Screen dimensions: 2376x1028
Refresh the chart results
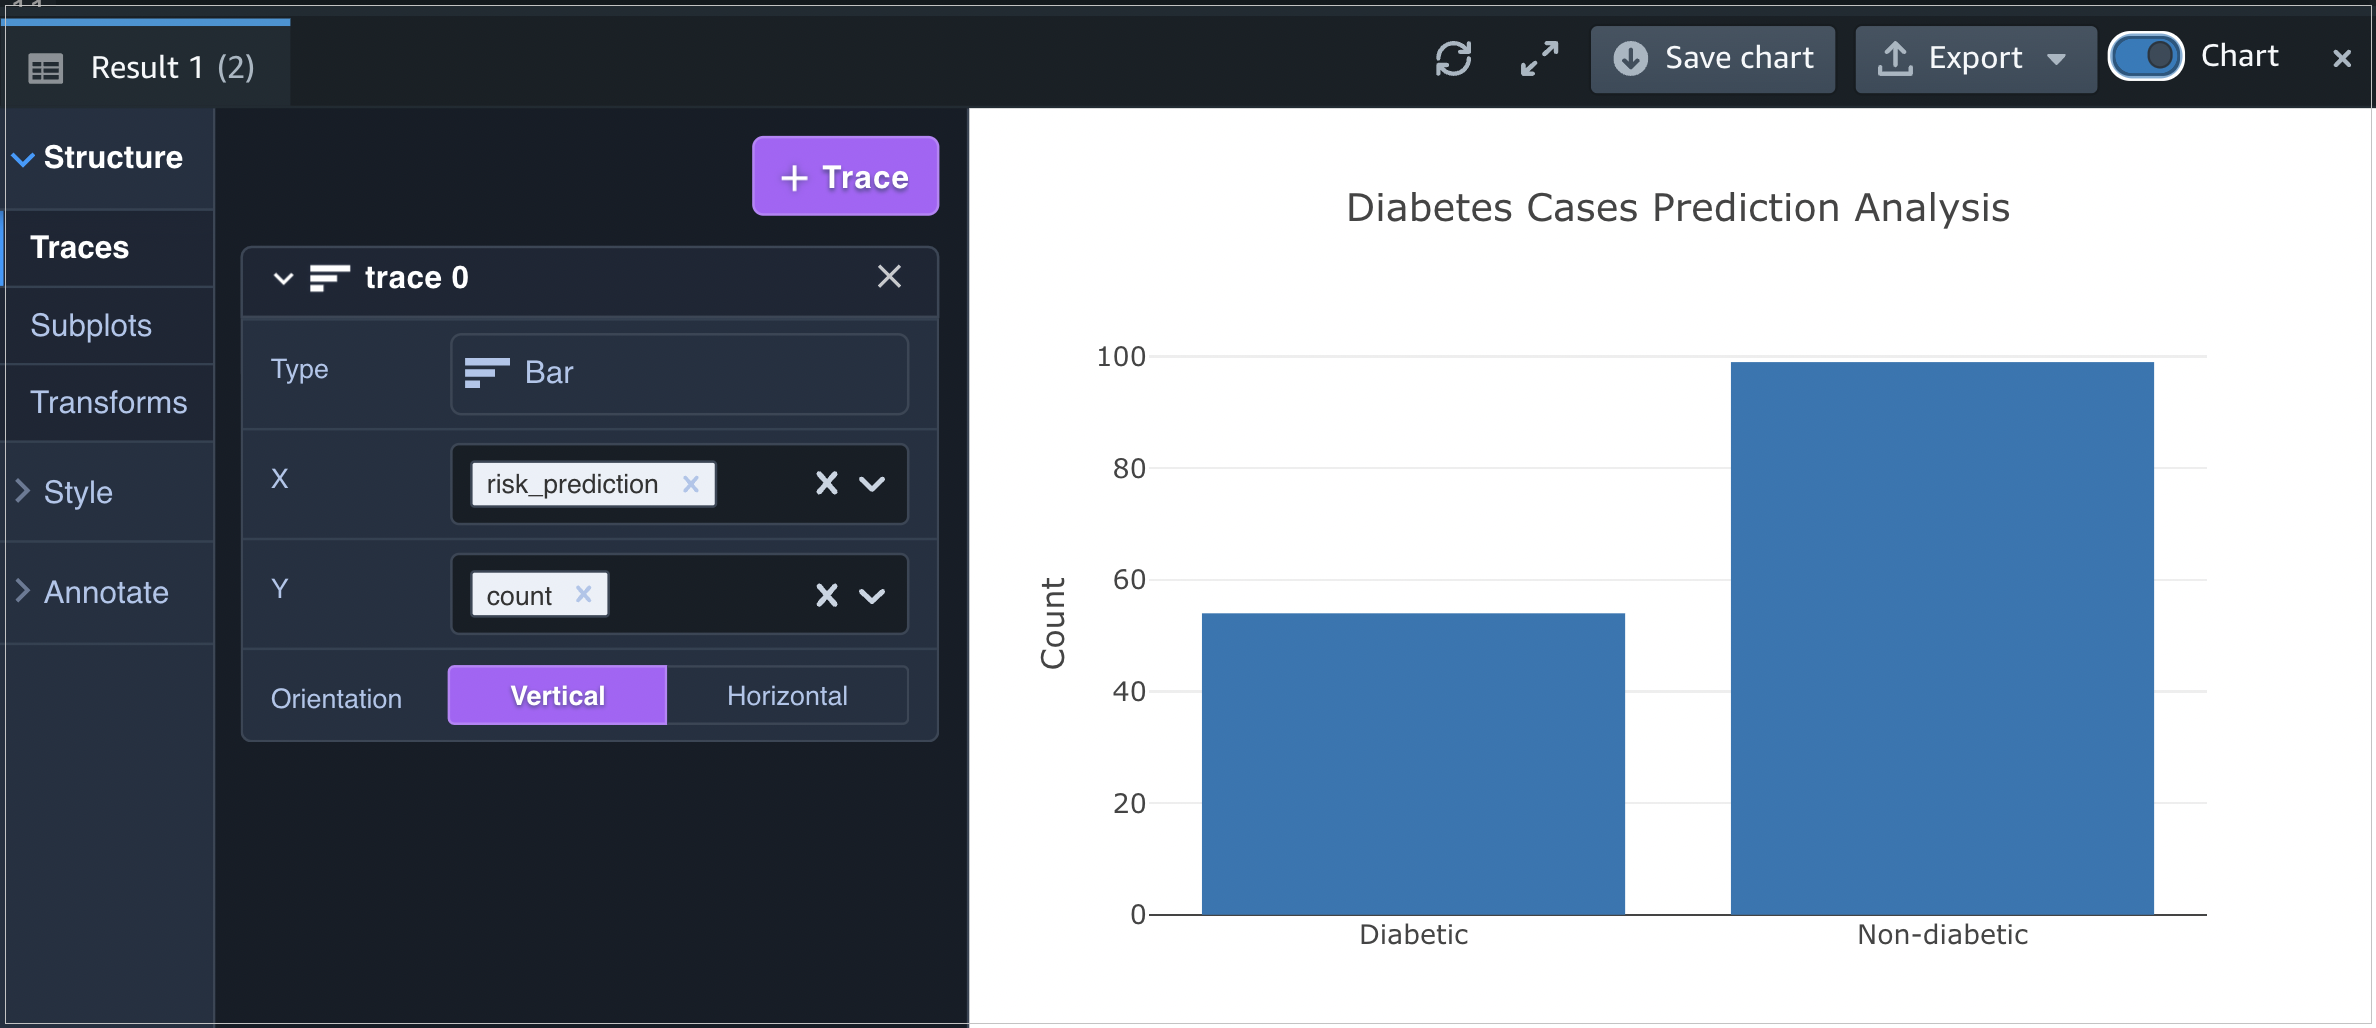tap(1453, 60)
